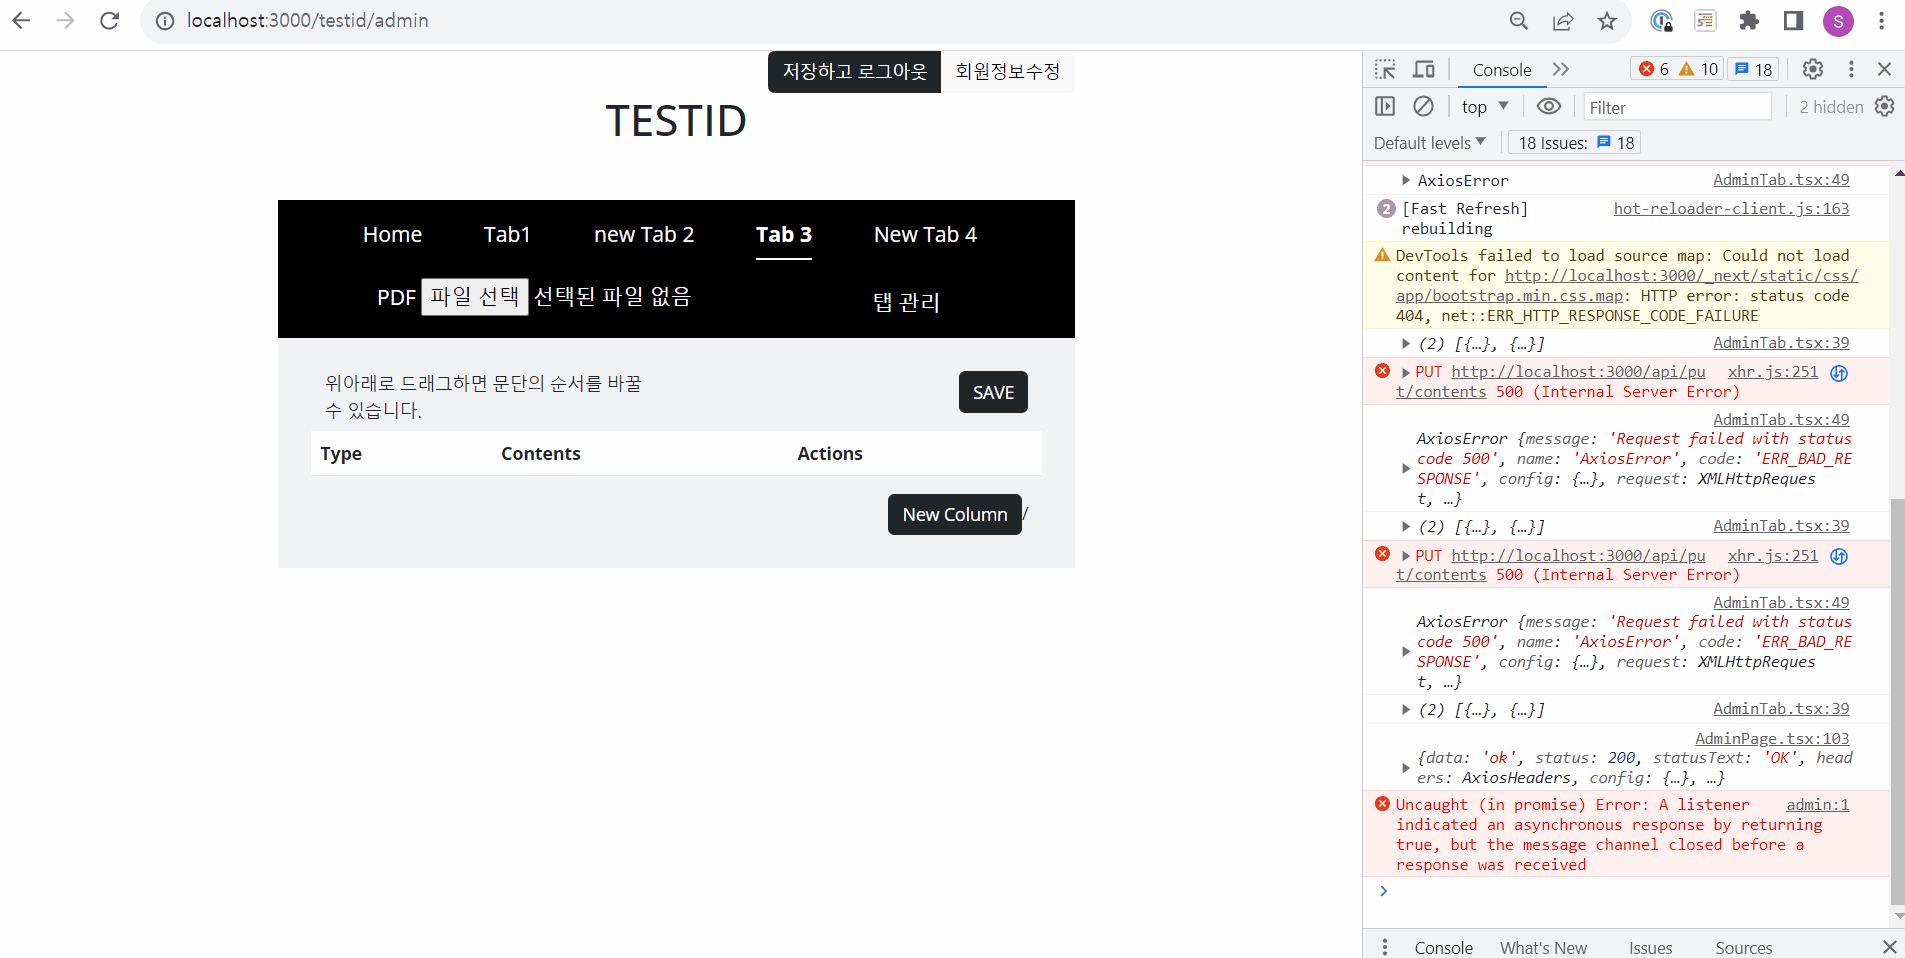Select the new Tab 2 tab

pos(644,235)
